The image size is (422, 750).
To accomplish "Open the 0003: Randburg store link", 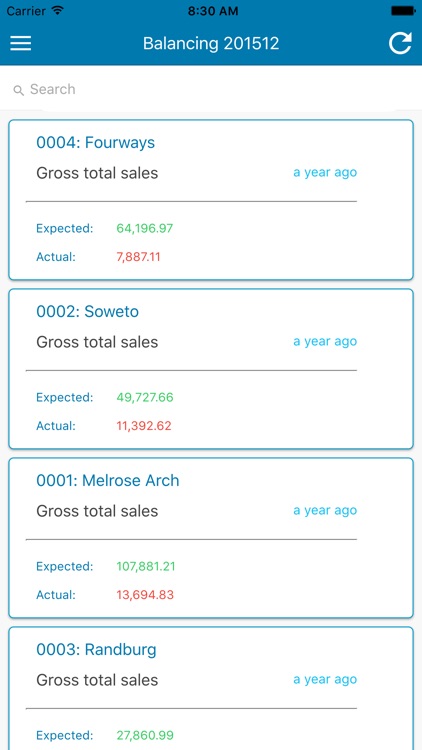I will point(96,650).
